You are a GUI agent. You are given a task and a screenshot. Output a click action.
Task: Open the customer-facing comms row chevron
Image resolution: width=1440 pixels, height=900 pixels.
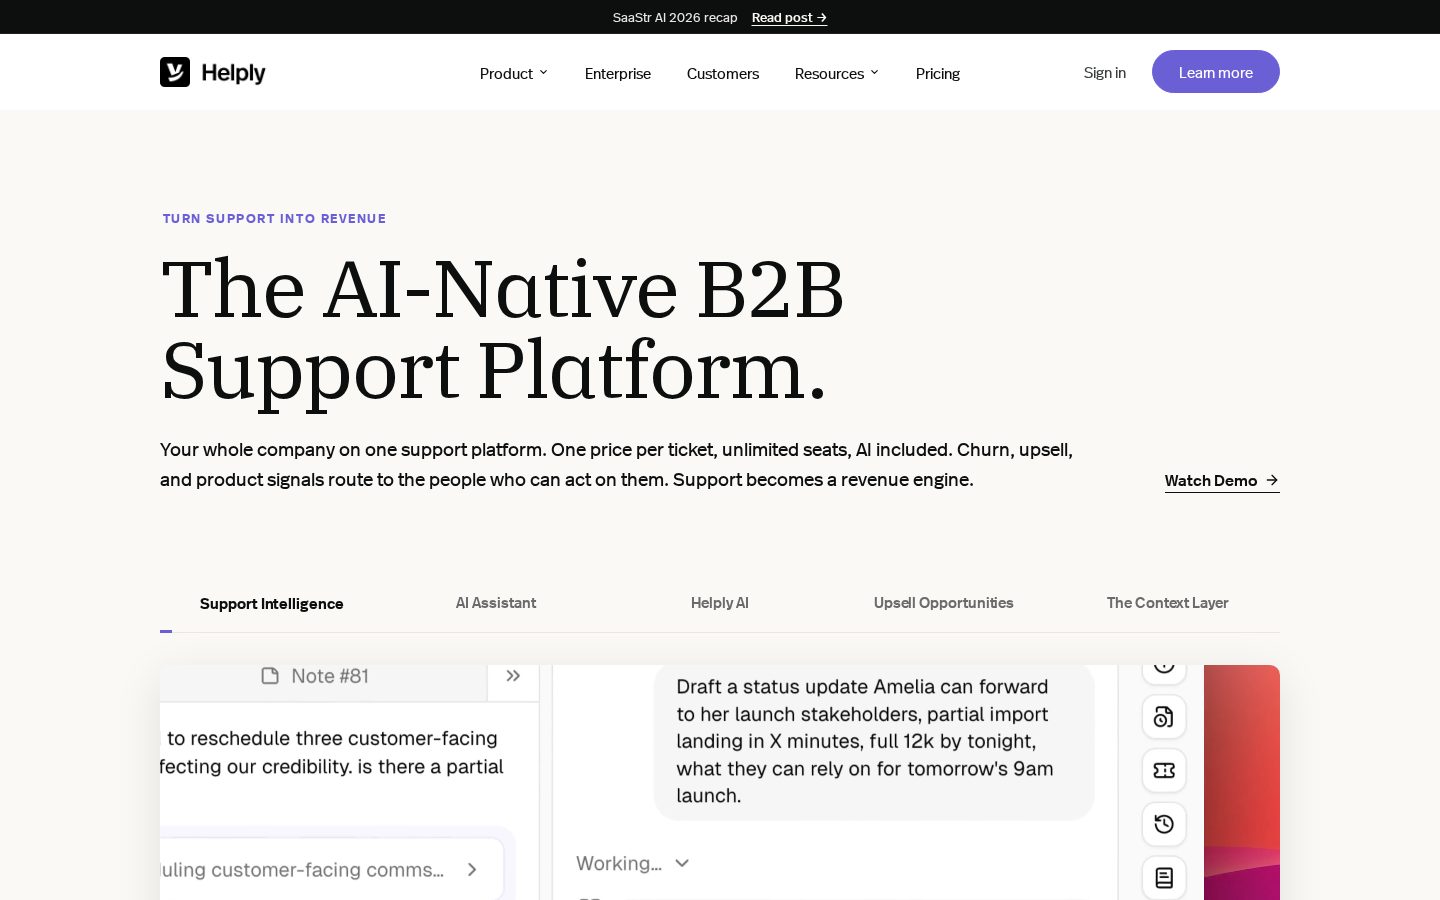tap(472, 870)
